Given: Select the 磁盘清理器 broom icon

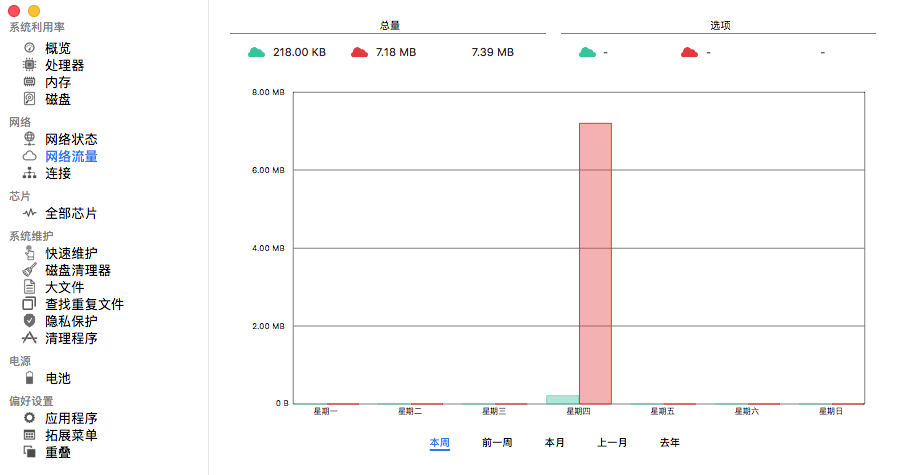Looking at the screenshot, I should coord(29,269).
